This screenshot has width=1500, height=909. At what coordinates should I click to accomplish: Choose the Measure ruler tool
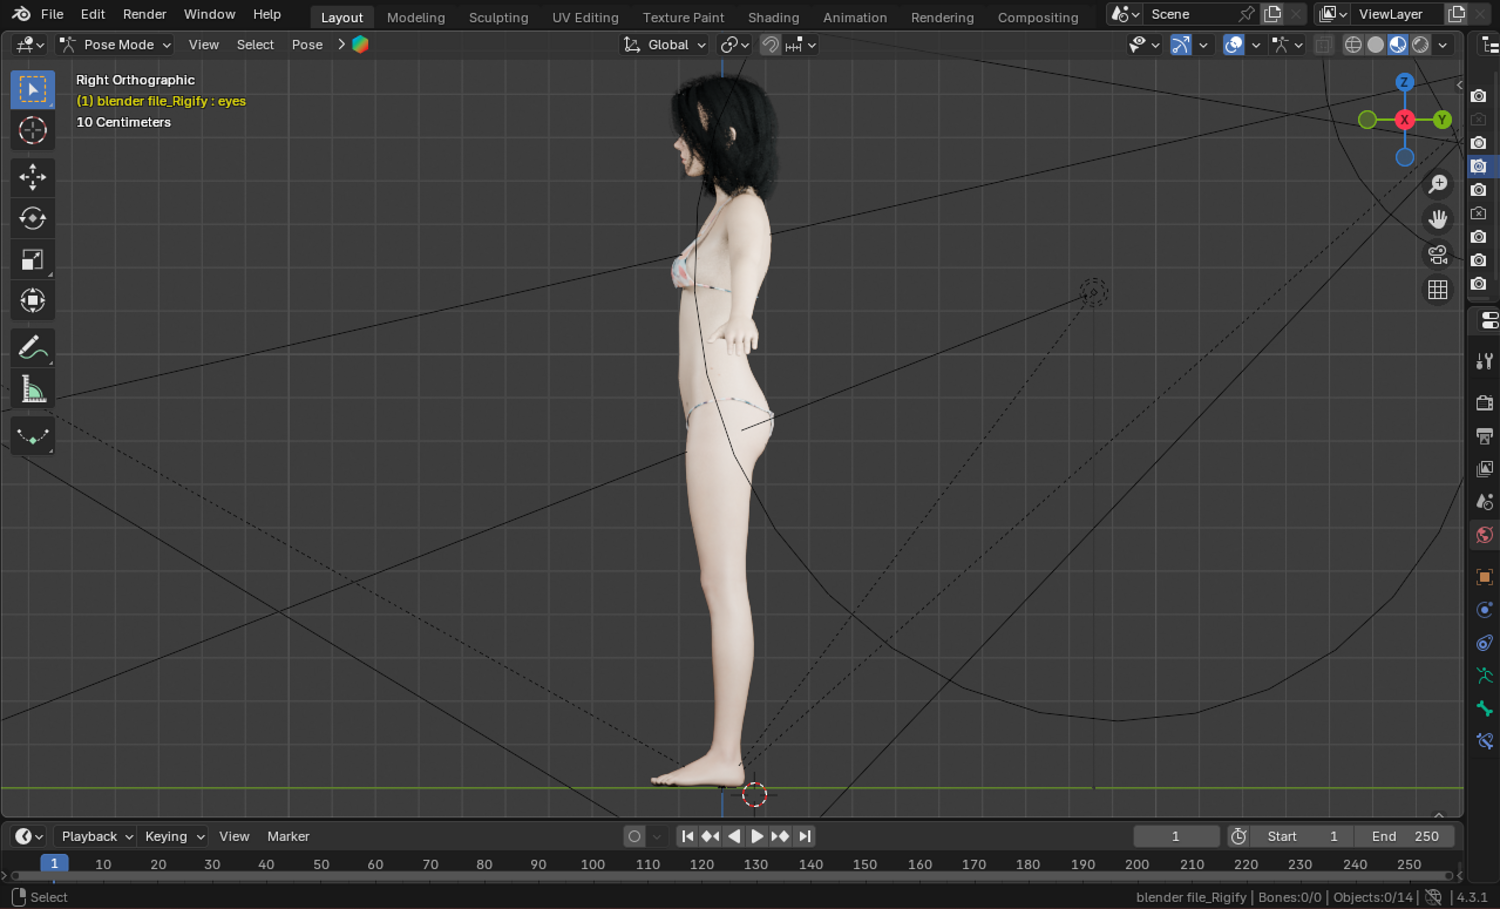pyautogui.click(x=33, y=389)
